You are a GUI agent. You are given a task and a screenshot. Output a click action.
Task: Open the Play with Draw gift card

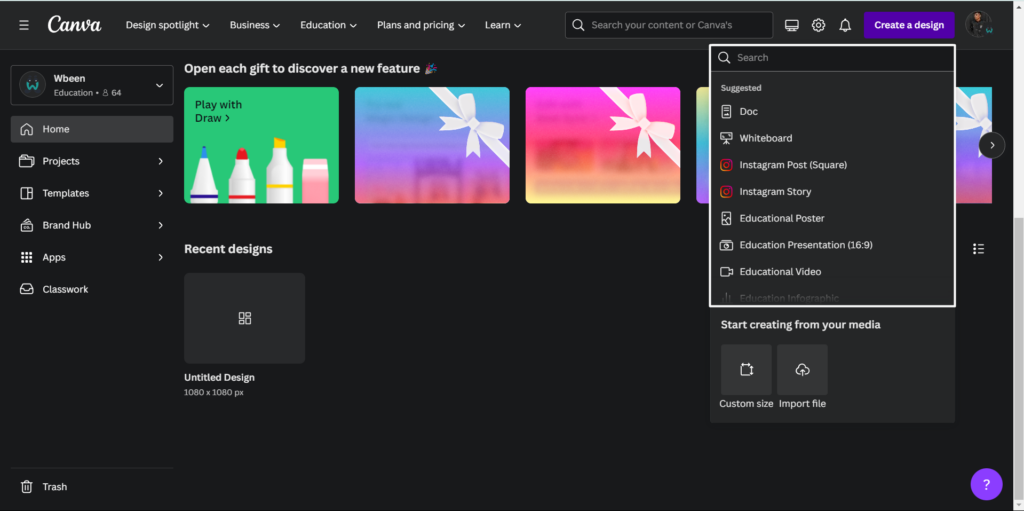click(261, 145)
